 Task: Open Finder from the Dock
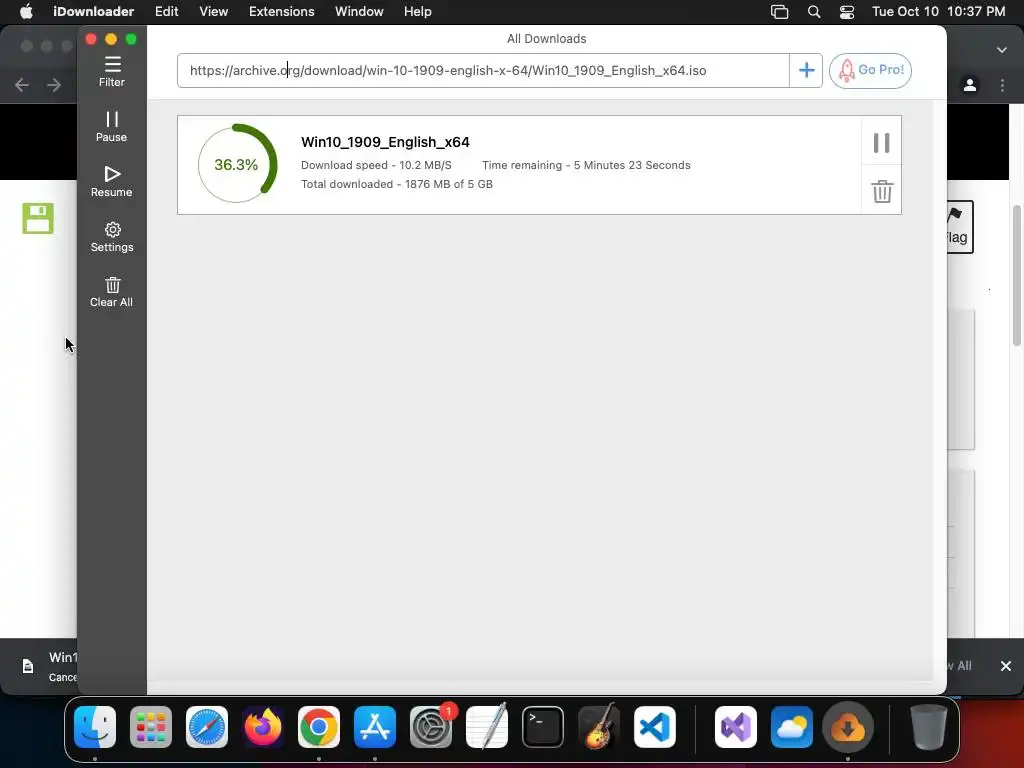95,727
